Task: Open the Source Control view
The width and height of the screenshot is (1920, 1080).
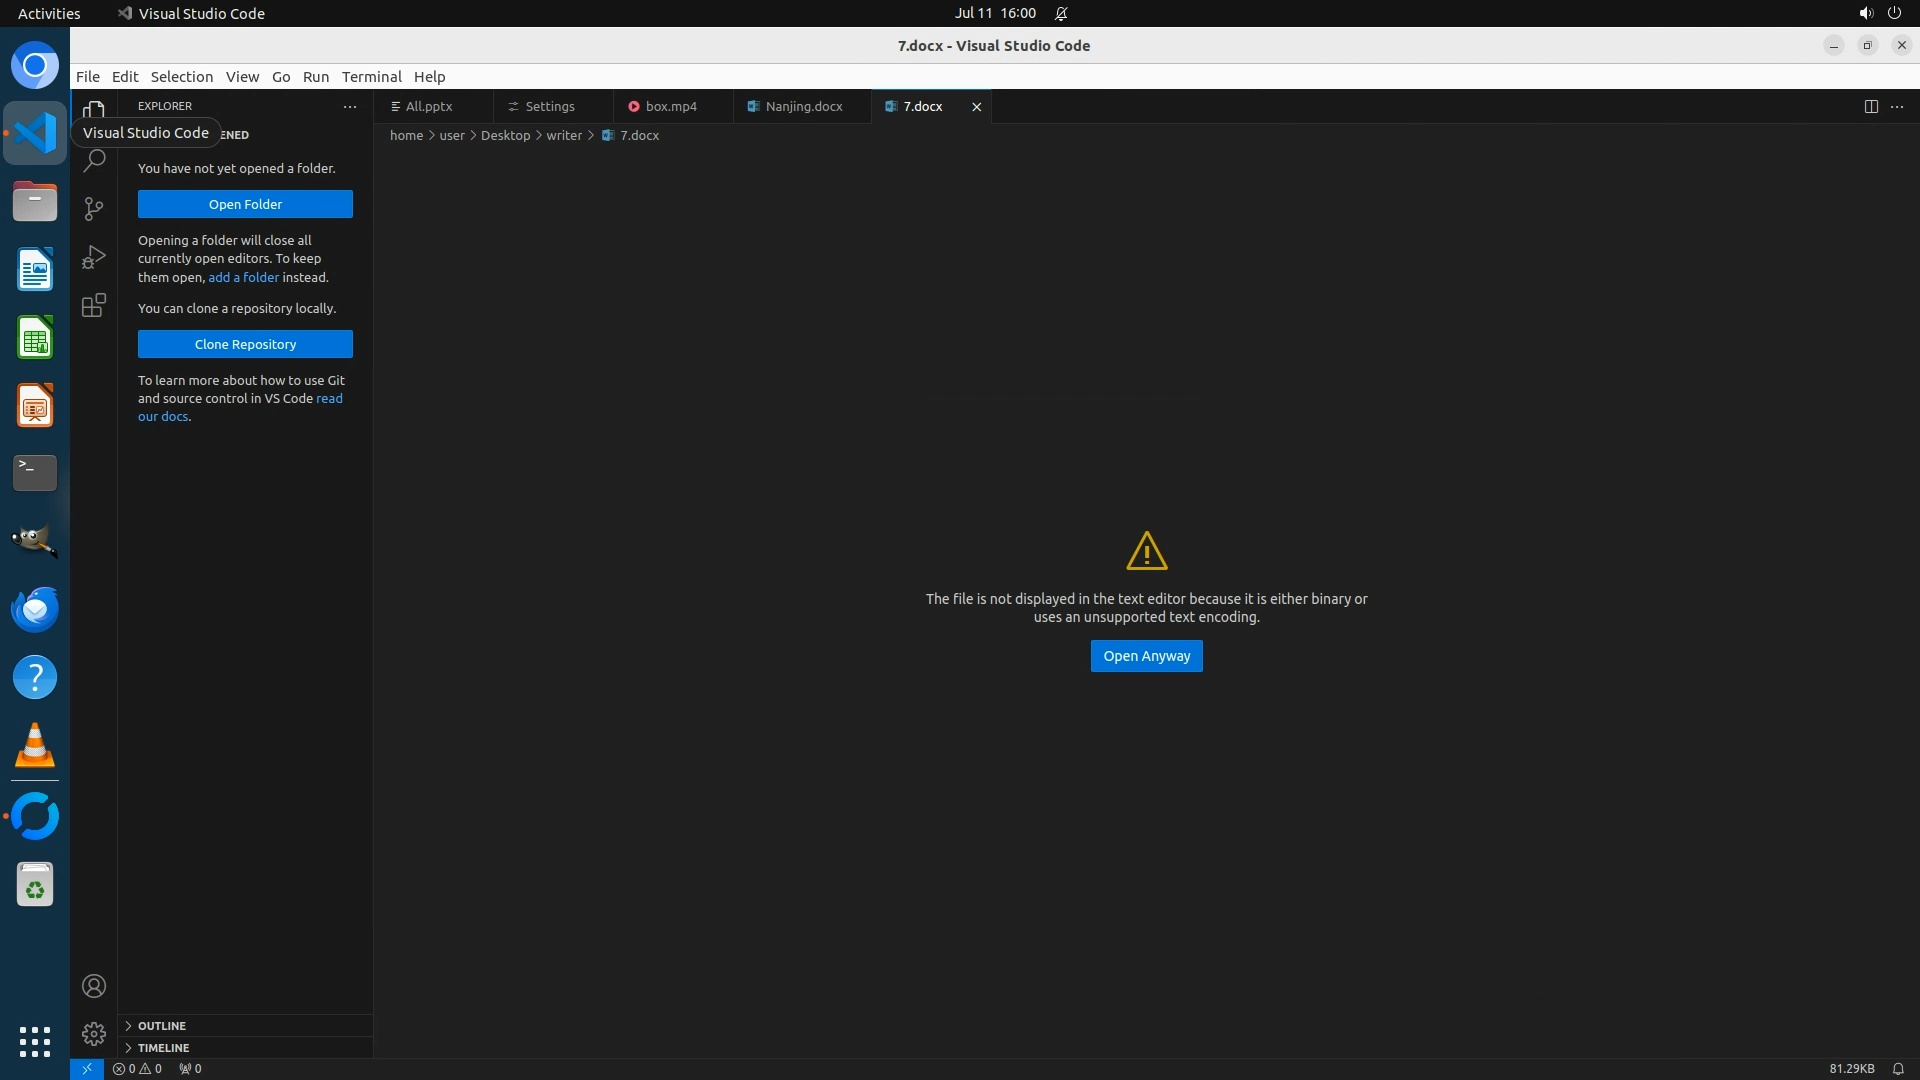Action: (94, 208)
